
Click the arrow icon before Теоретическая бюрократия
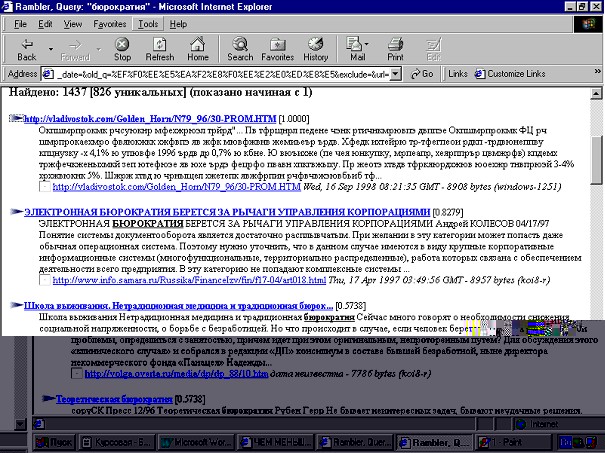tap(48, 398)
